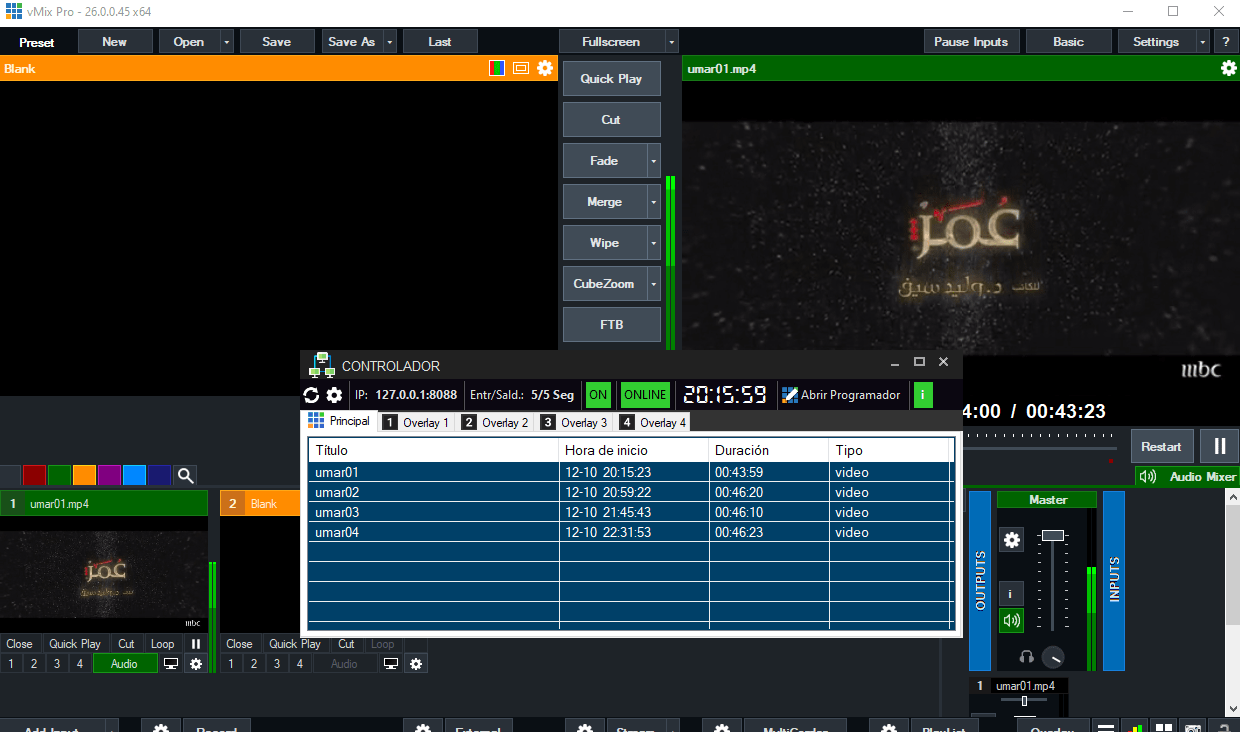Toggle Audio on umar01.mp4 input
The image size is (1240, 732).
125,663
